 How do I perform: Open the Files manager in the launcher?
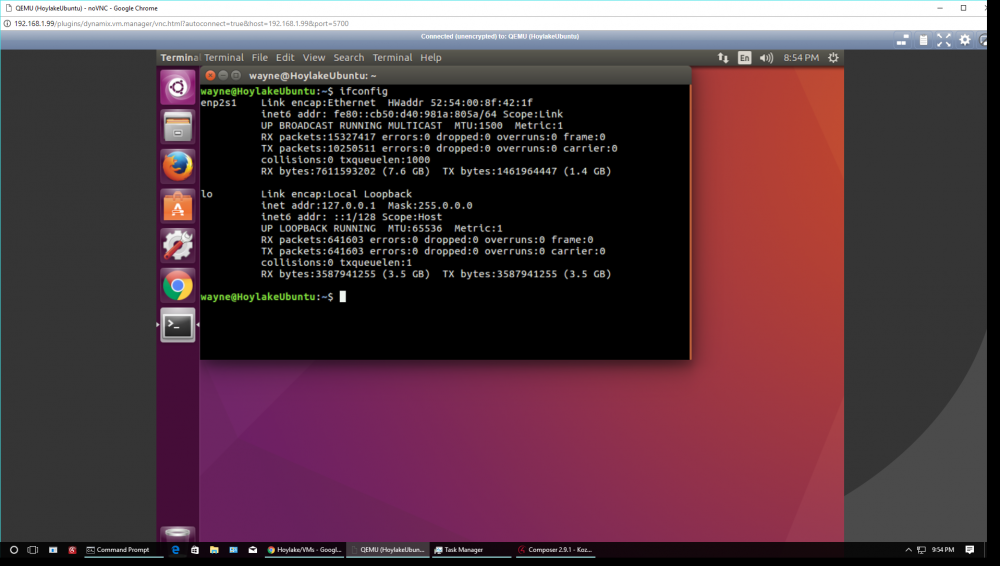[177, 126]
